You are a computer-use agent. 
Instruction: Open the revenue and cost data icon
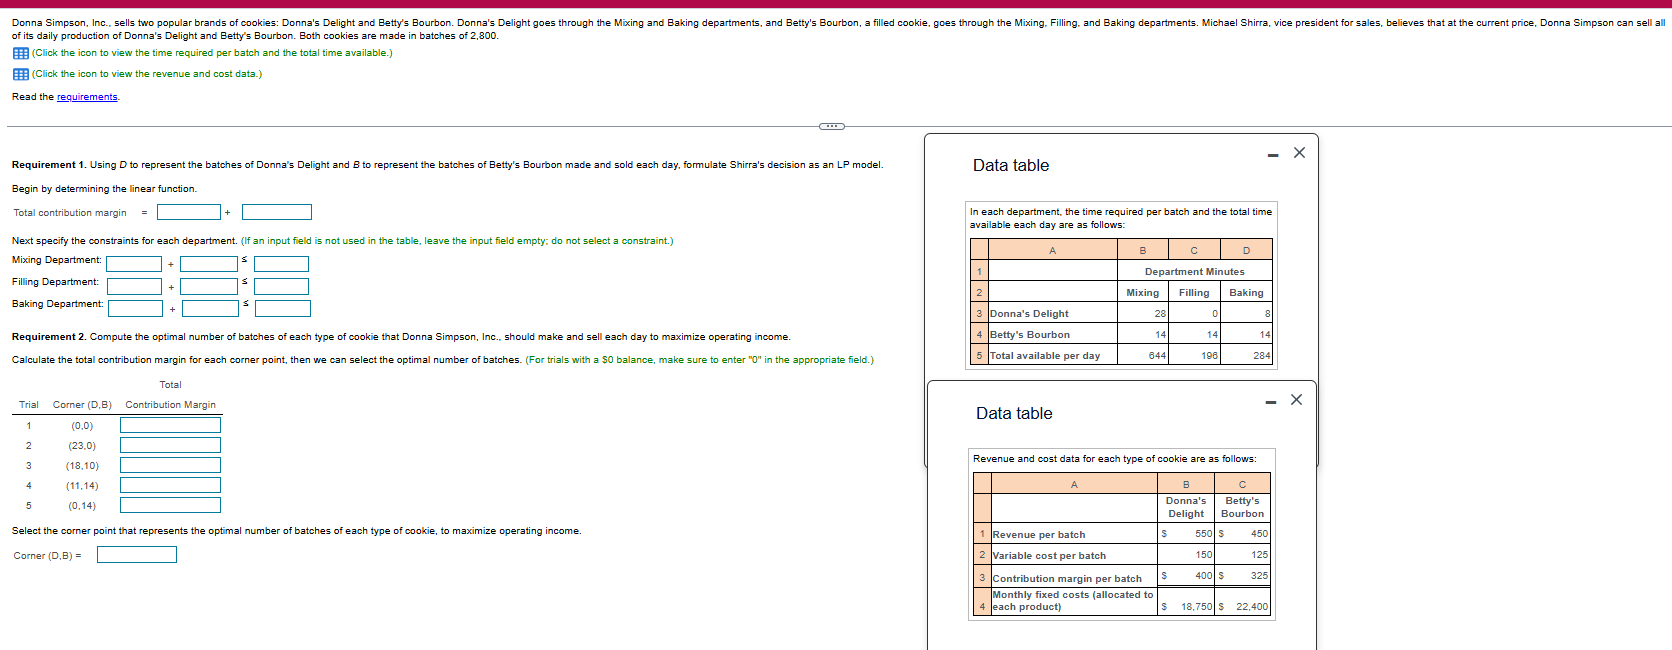pyautogui.click(x=20, y=74)
